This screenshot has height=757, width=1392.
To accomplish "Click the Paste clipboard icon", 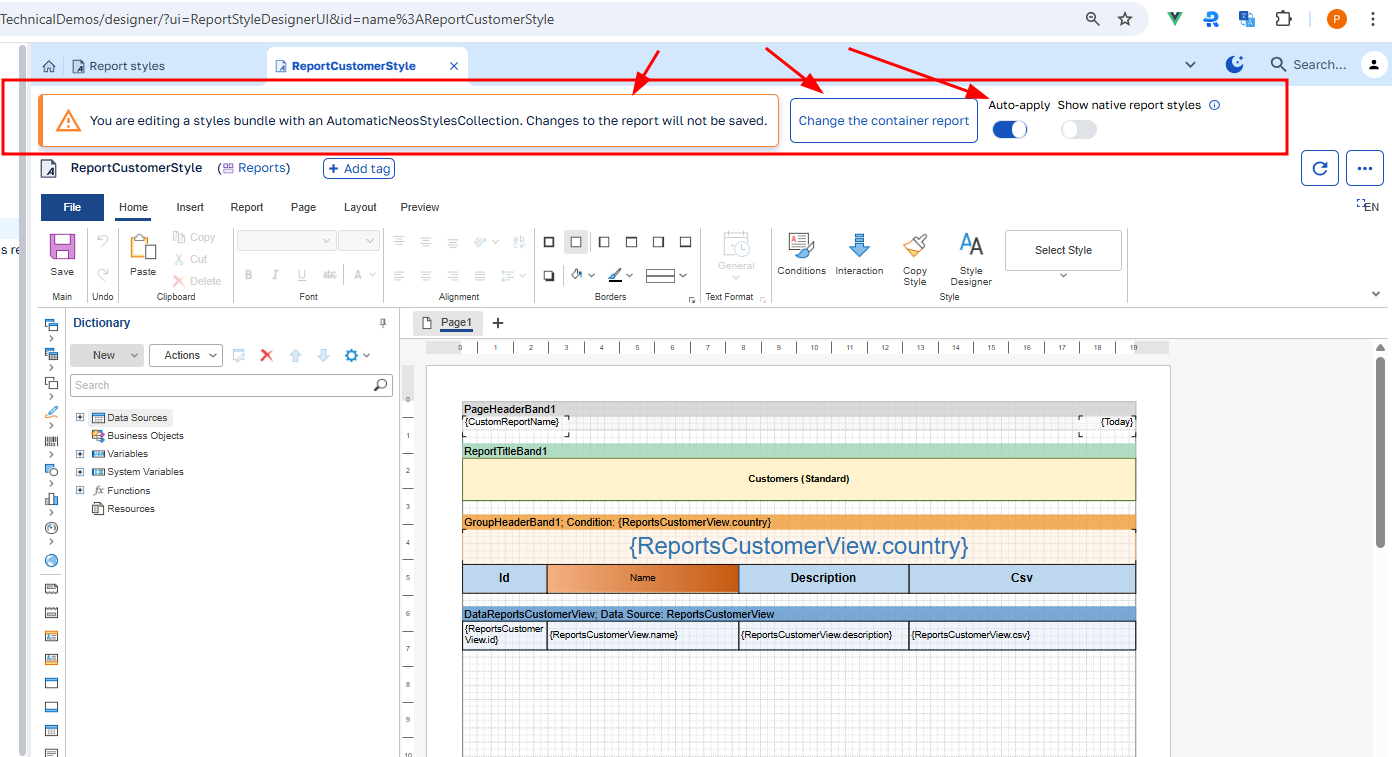I will click(143, 246).
